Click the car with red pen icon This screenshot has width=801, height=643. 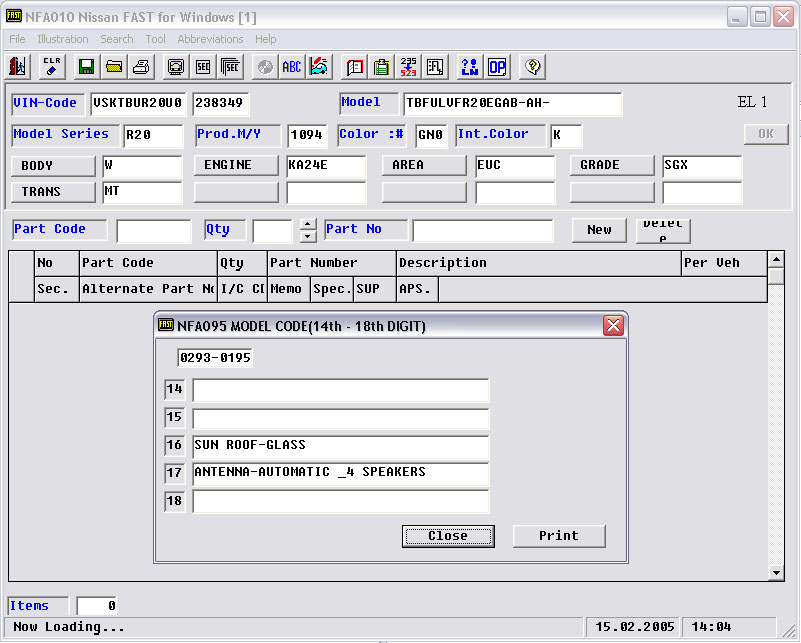(x=319, y=67)
